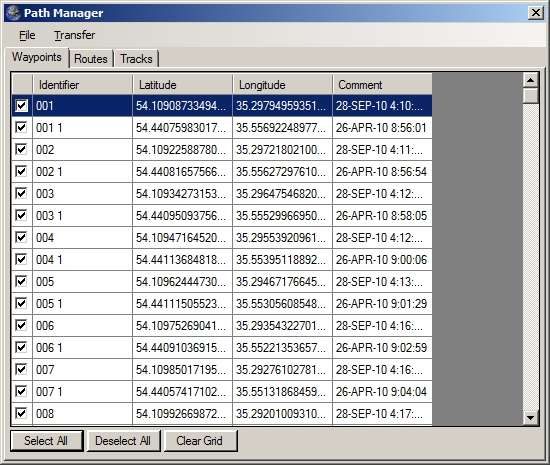Click longitude cell 35.55627297610...

pyautogui.click(x=282, y=171)
